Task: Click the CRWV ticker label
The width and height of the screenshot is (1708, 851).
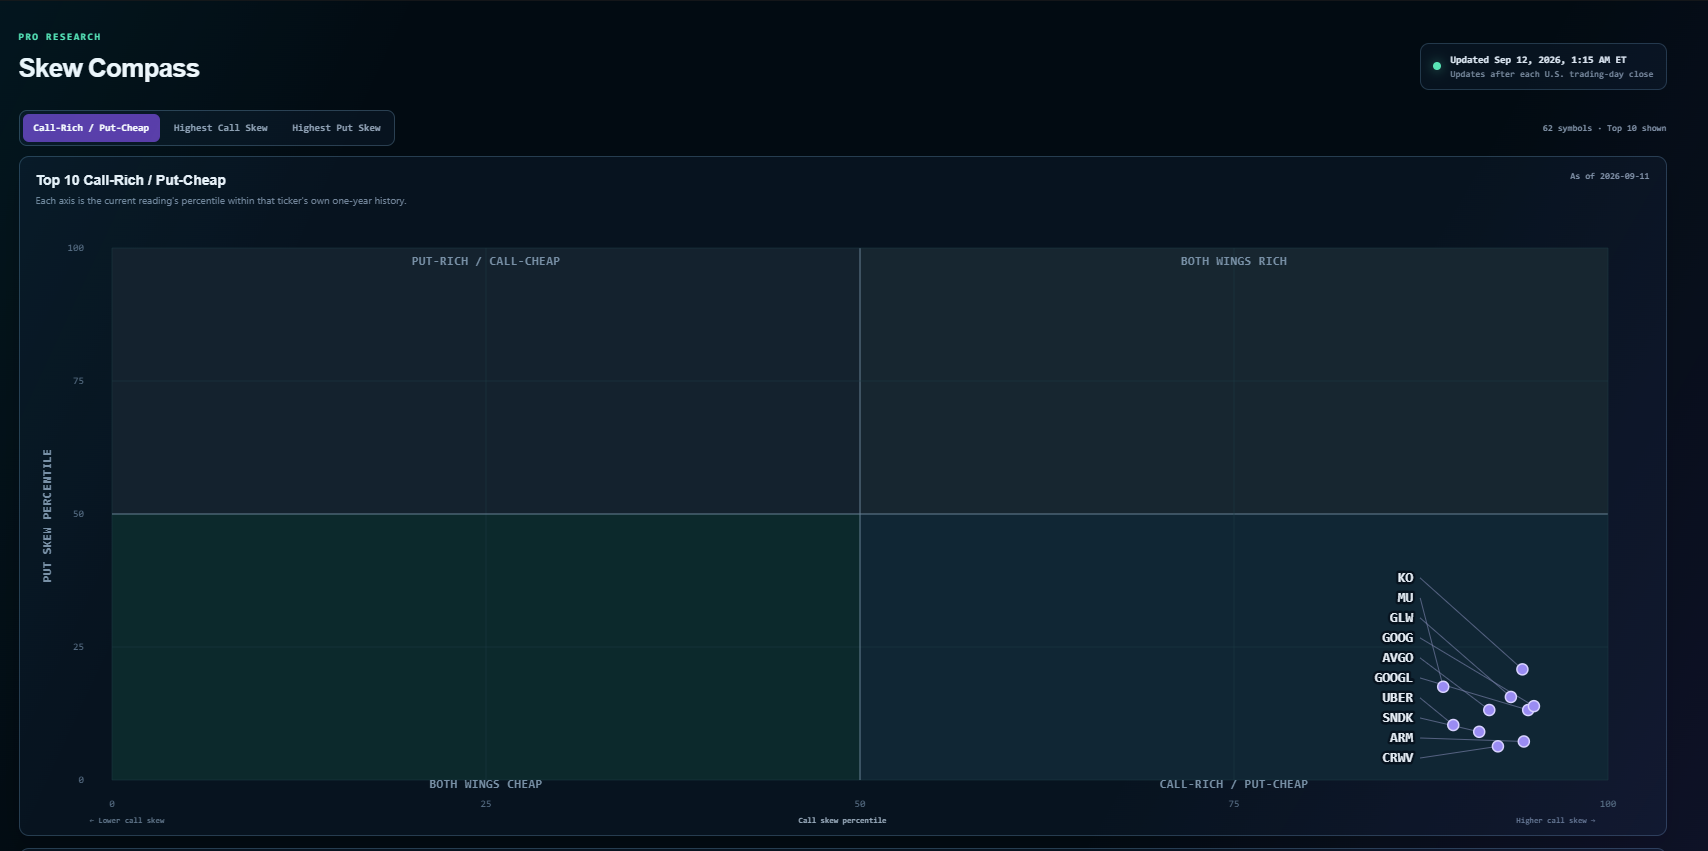Action: click(x=1397, y=758)
